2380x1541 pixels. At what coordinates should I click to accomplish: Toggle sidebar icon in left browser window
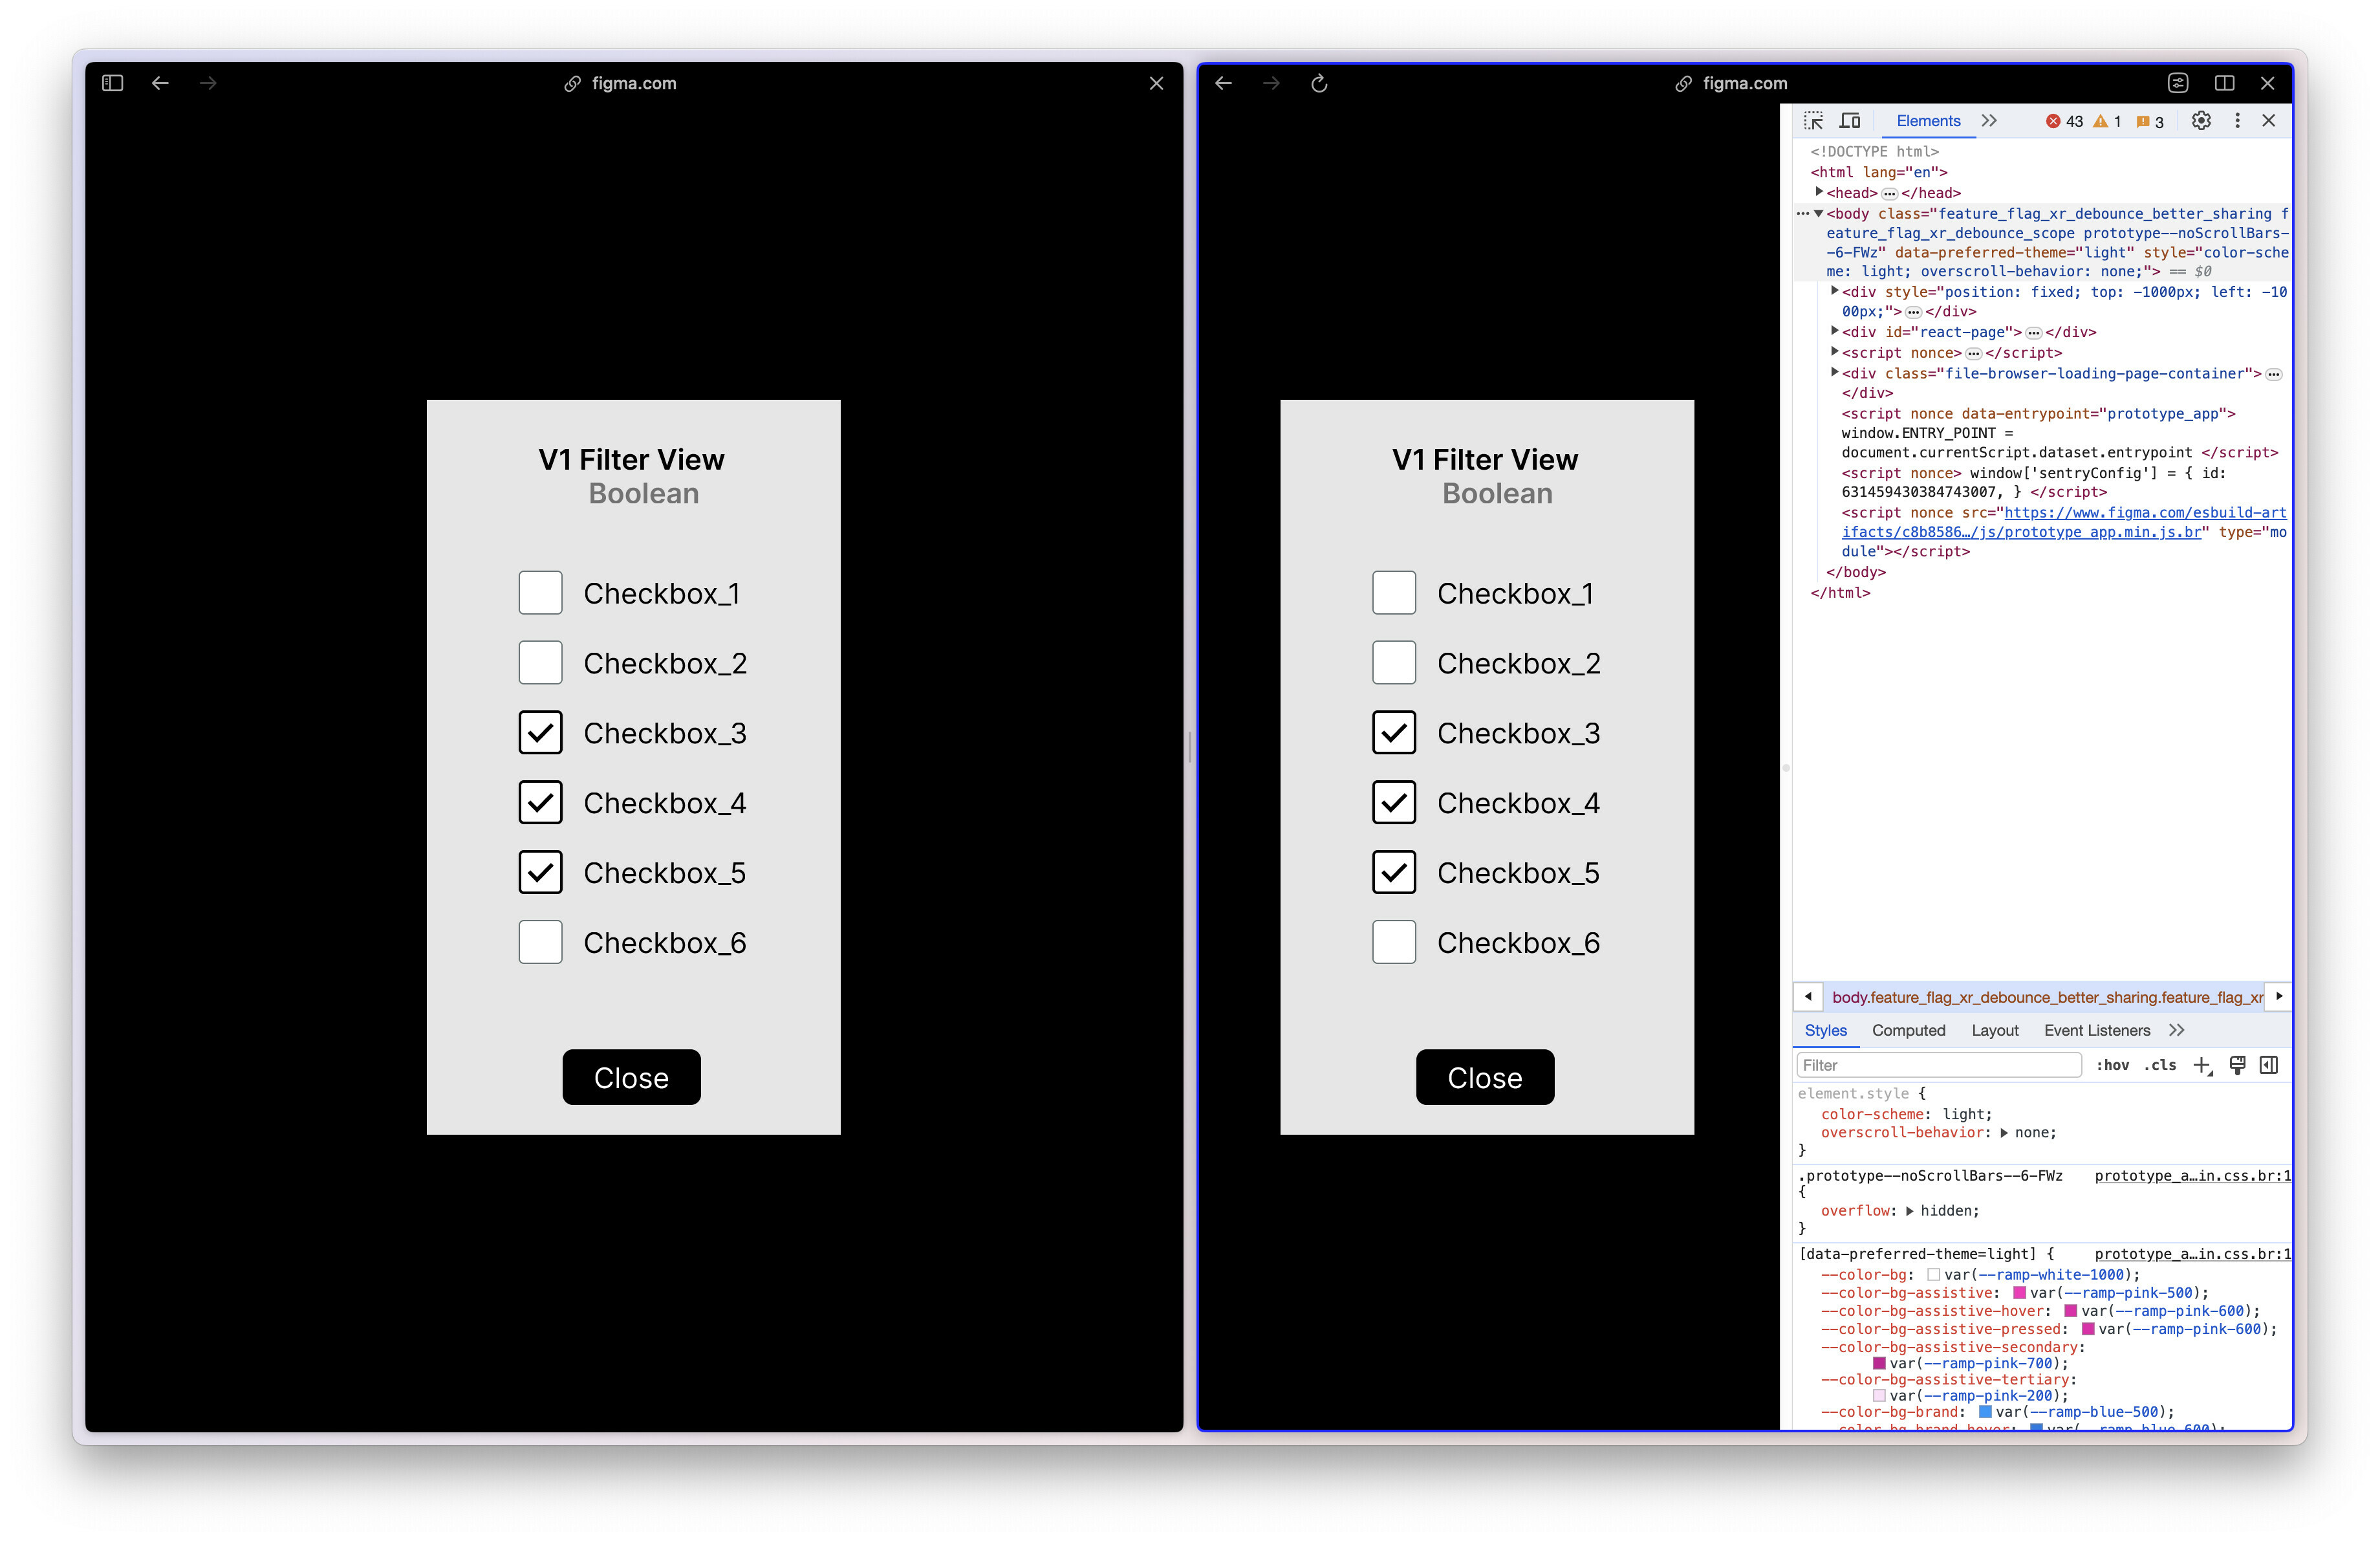pos(112,83)
